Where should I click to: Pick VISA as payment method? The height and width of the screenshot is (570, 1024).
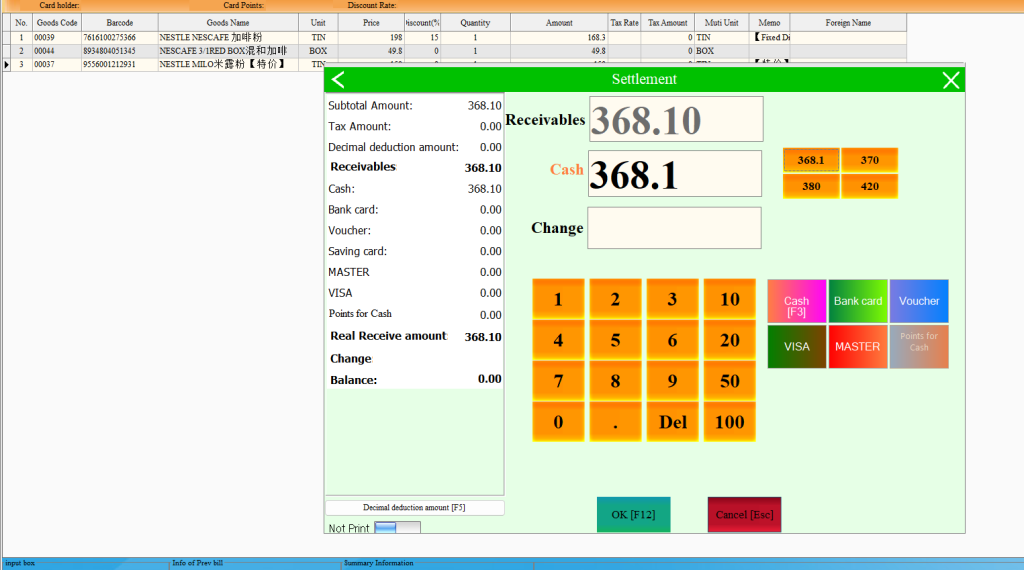[797, 346]
